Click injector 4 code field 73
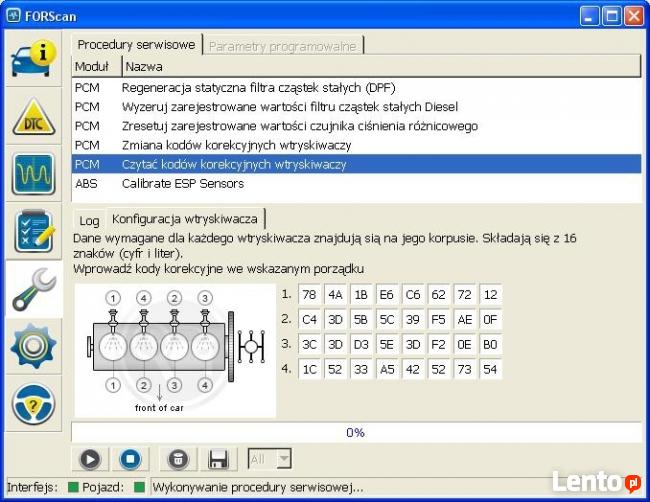The width and height of the screenshot is (650, 502). (x=465, y=369)
